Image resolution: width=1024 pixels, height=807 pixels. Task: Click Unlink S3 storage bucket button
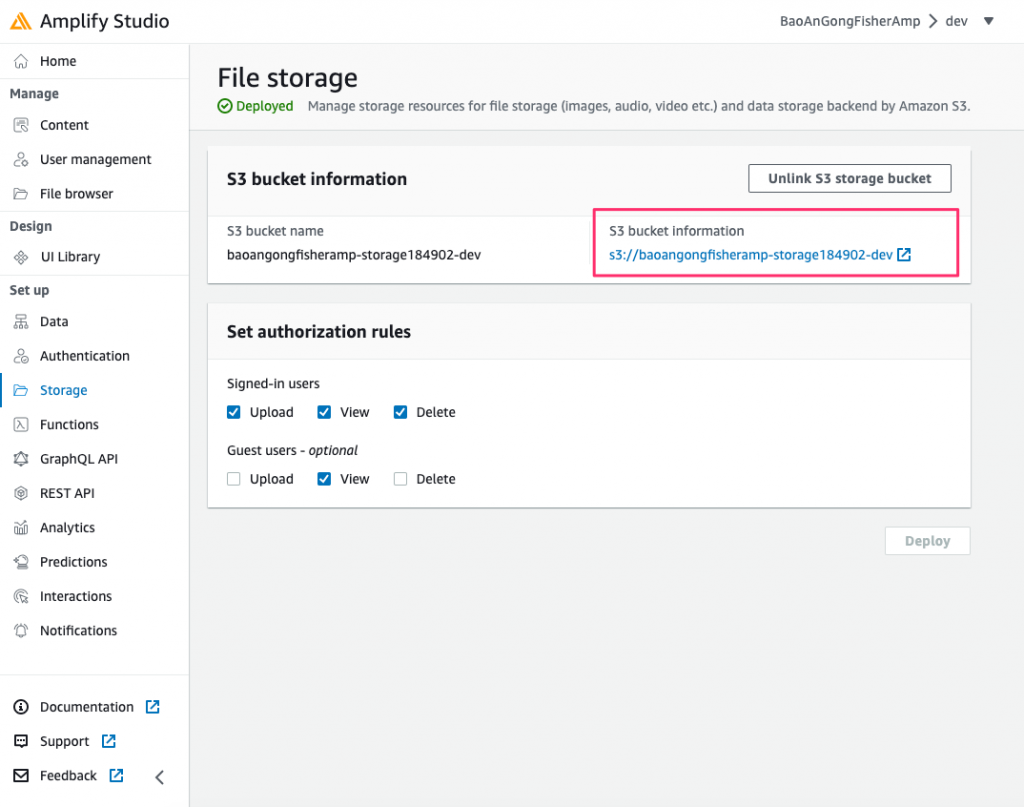coord(849,179)
